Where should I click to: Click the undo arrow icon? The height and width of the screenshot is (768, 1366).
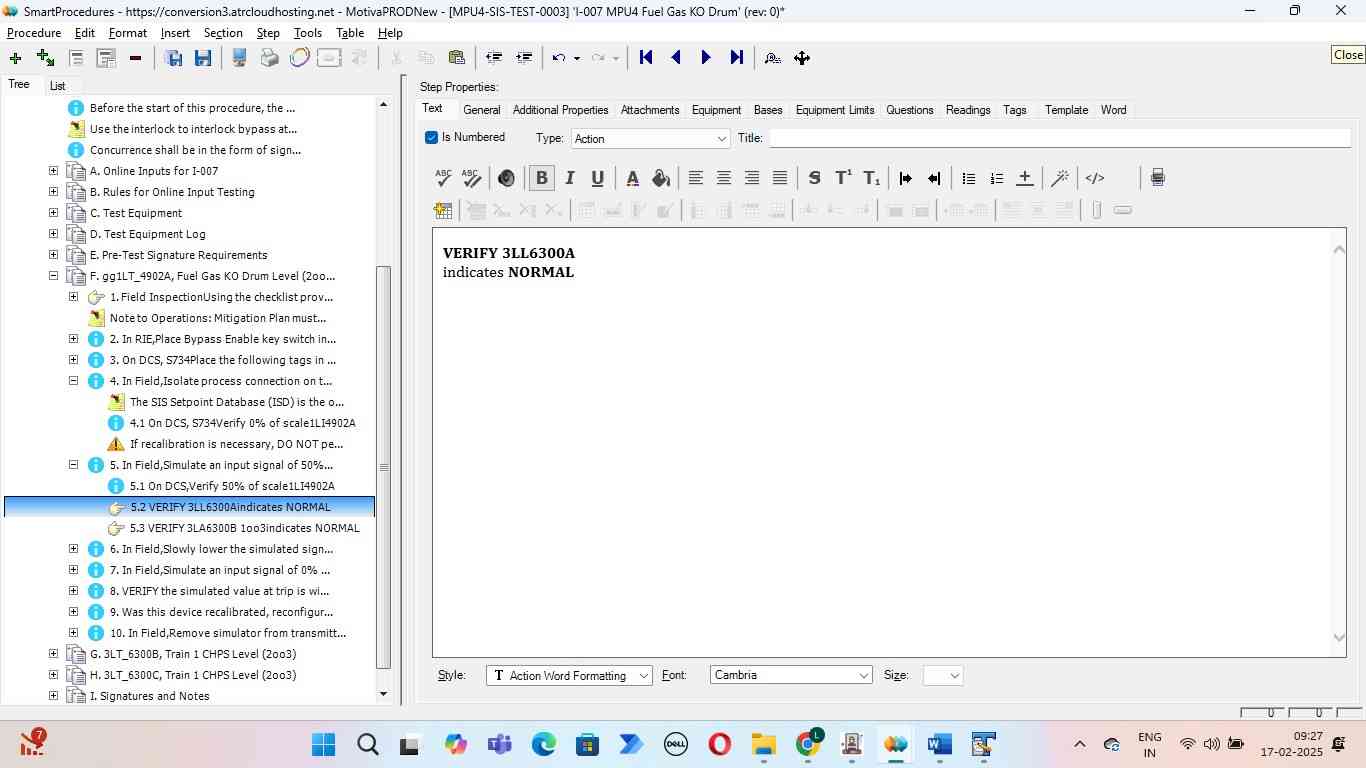click(x=559, y=58)
